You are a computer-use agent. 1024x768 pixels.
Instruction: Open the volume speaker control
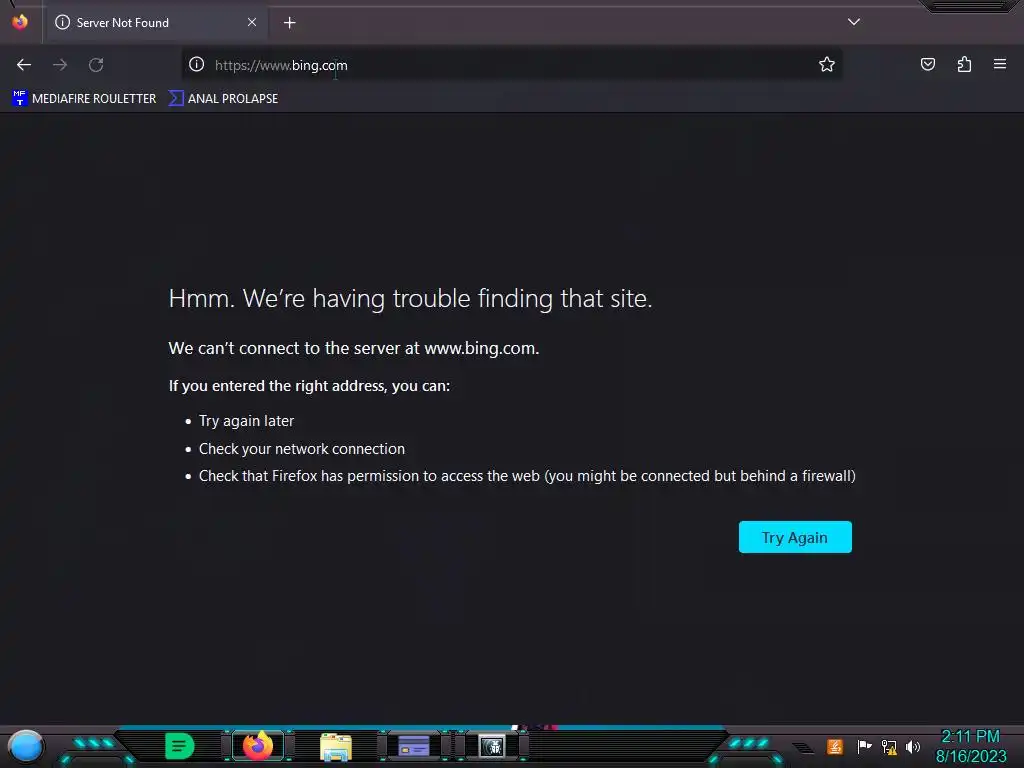click(913, 746)
